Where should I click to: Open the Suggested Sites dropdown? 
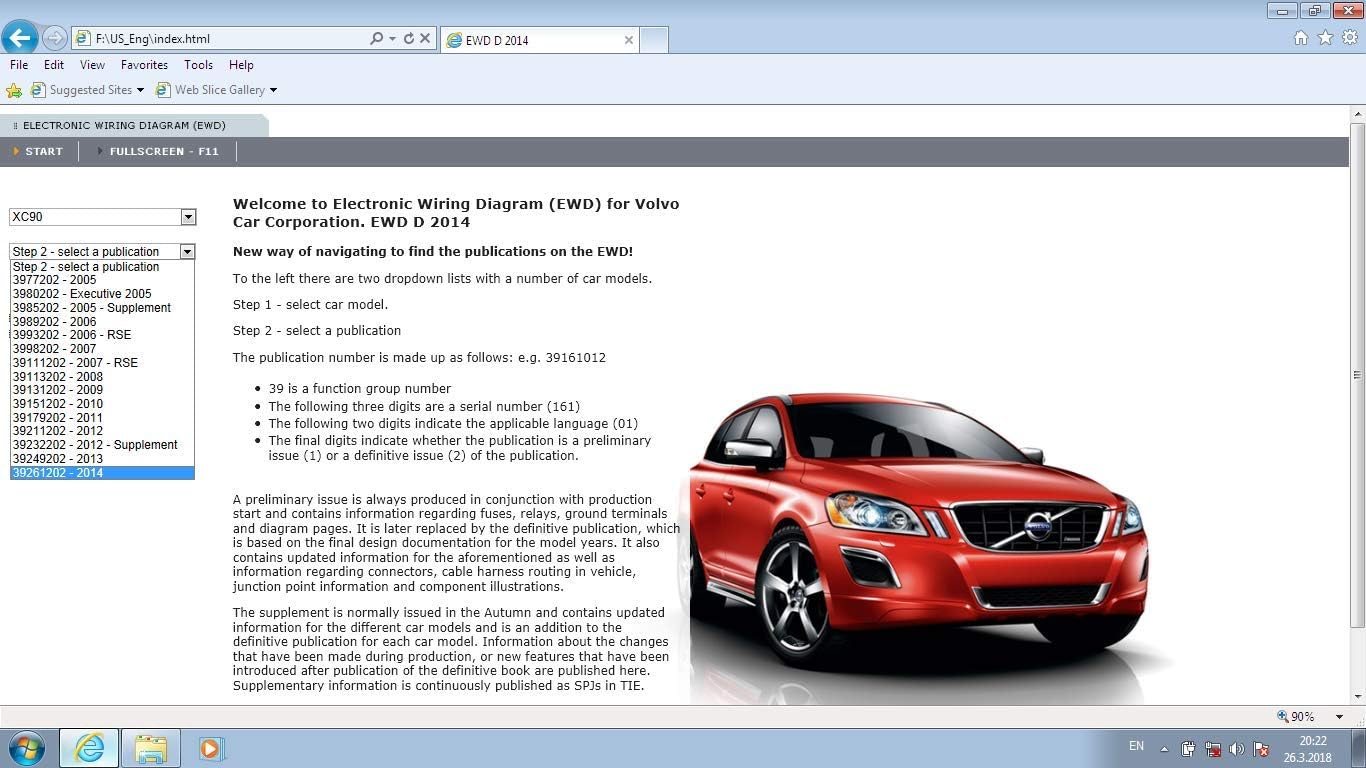(x=139, y=89)
